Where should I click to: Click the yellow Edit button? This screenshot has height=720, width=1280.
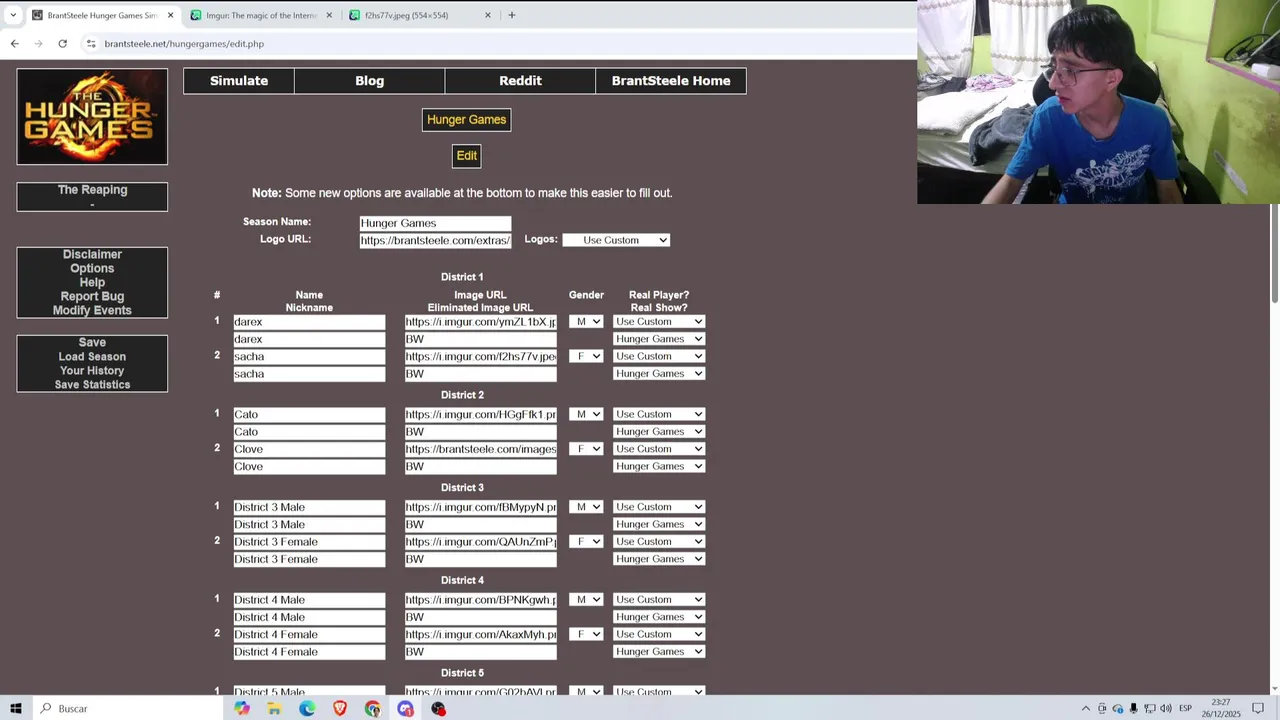(x=467, y=156)
